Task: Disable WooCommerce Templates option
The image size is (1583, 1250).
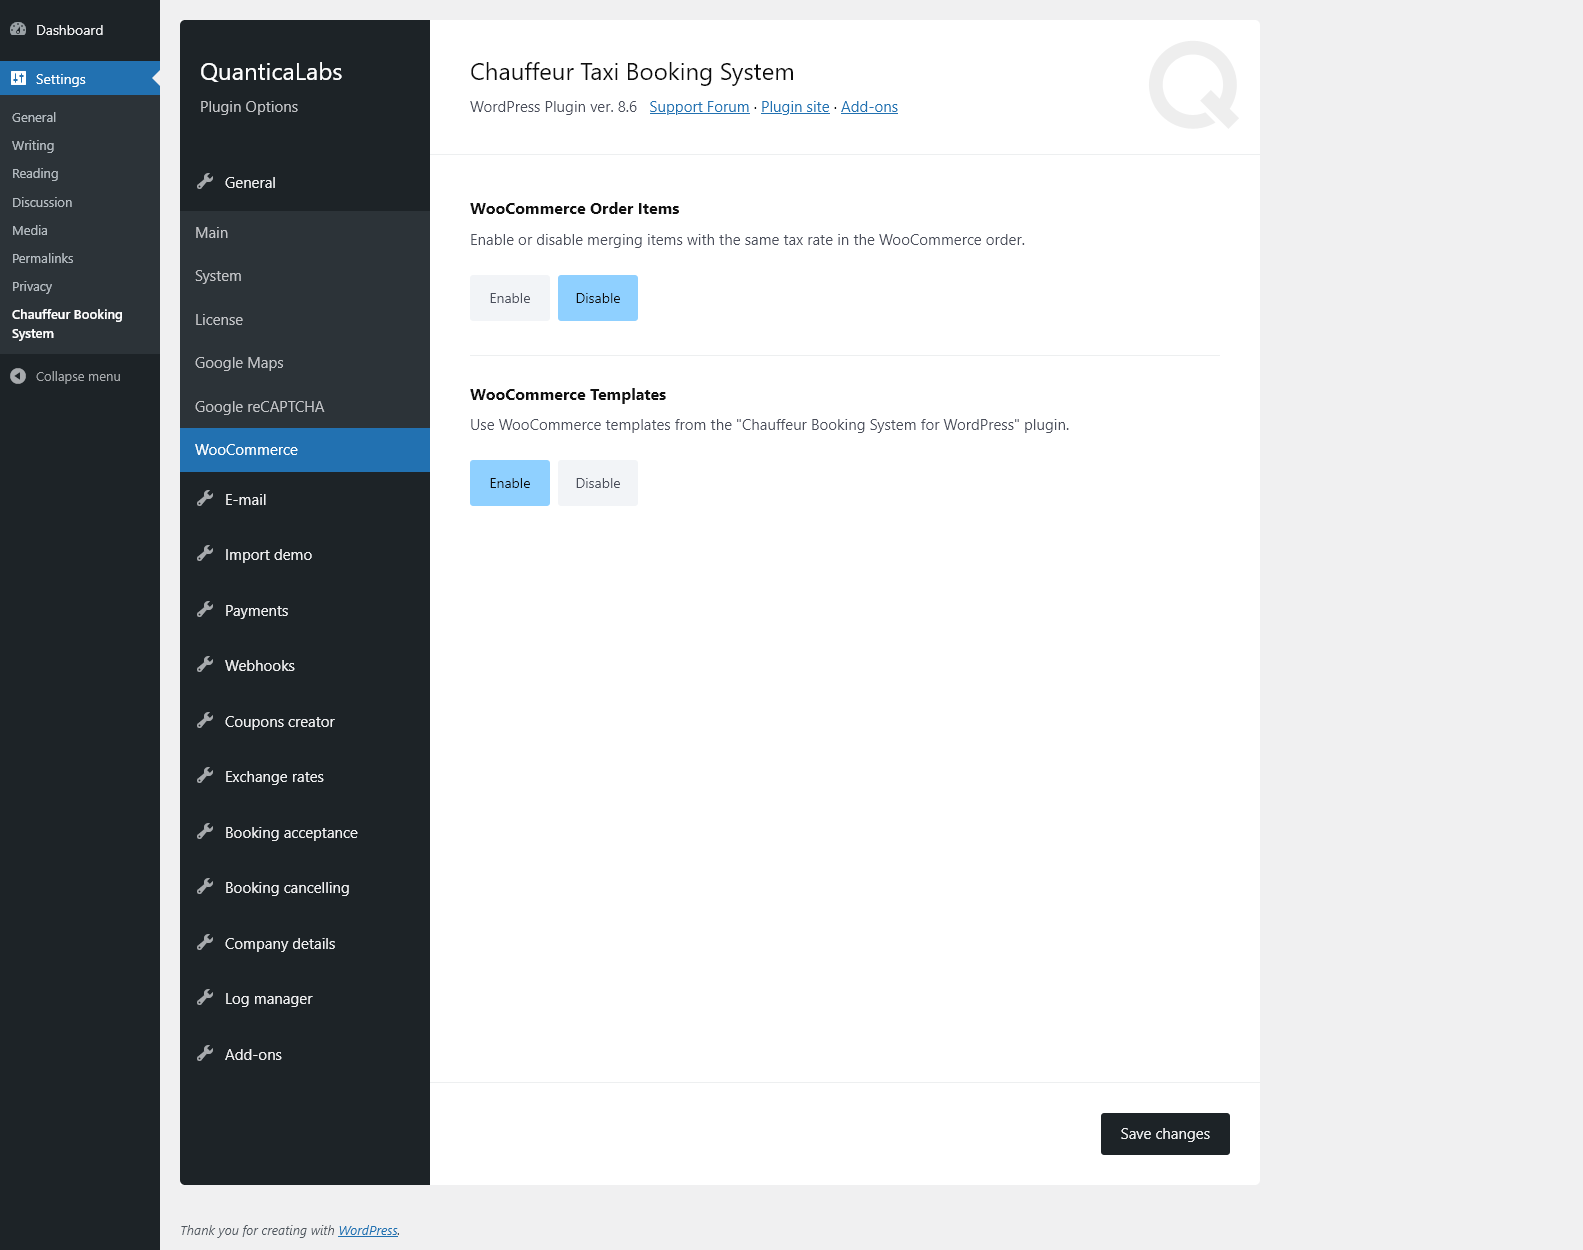Action: [x=598, y=483]
